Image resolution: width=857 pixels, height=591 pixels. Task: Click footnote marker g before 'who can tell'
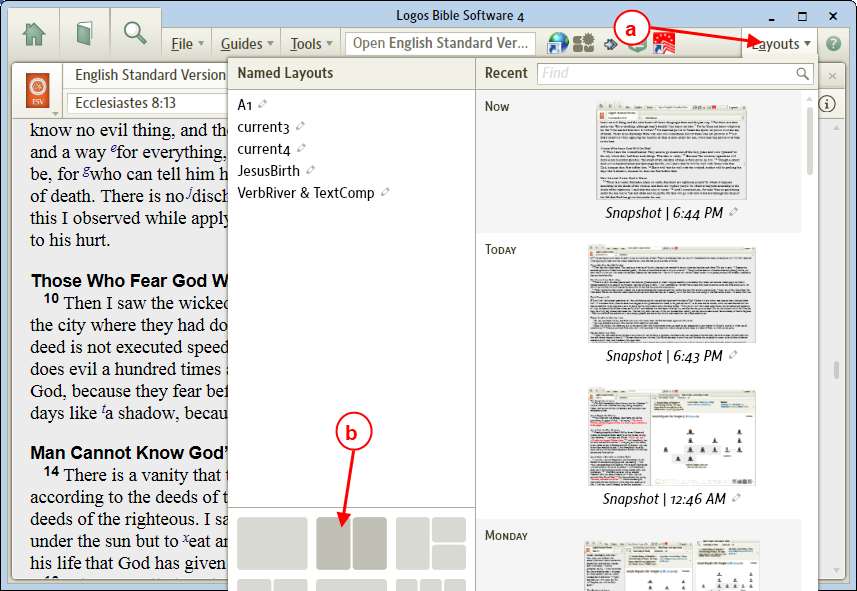(x=86, y=171)
